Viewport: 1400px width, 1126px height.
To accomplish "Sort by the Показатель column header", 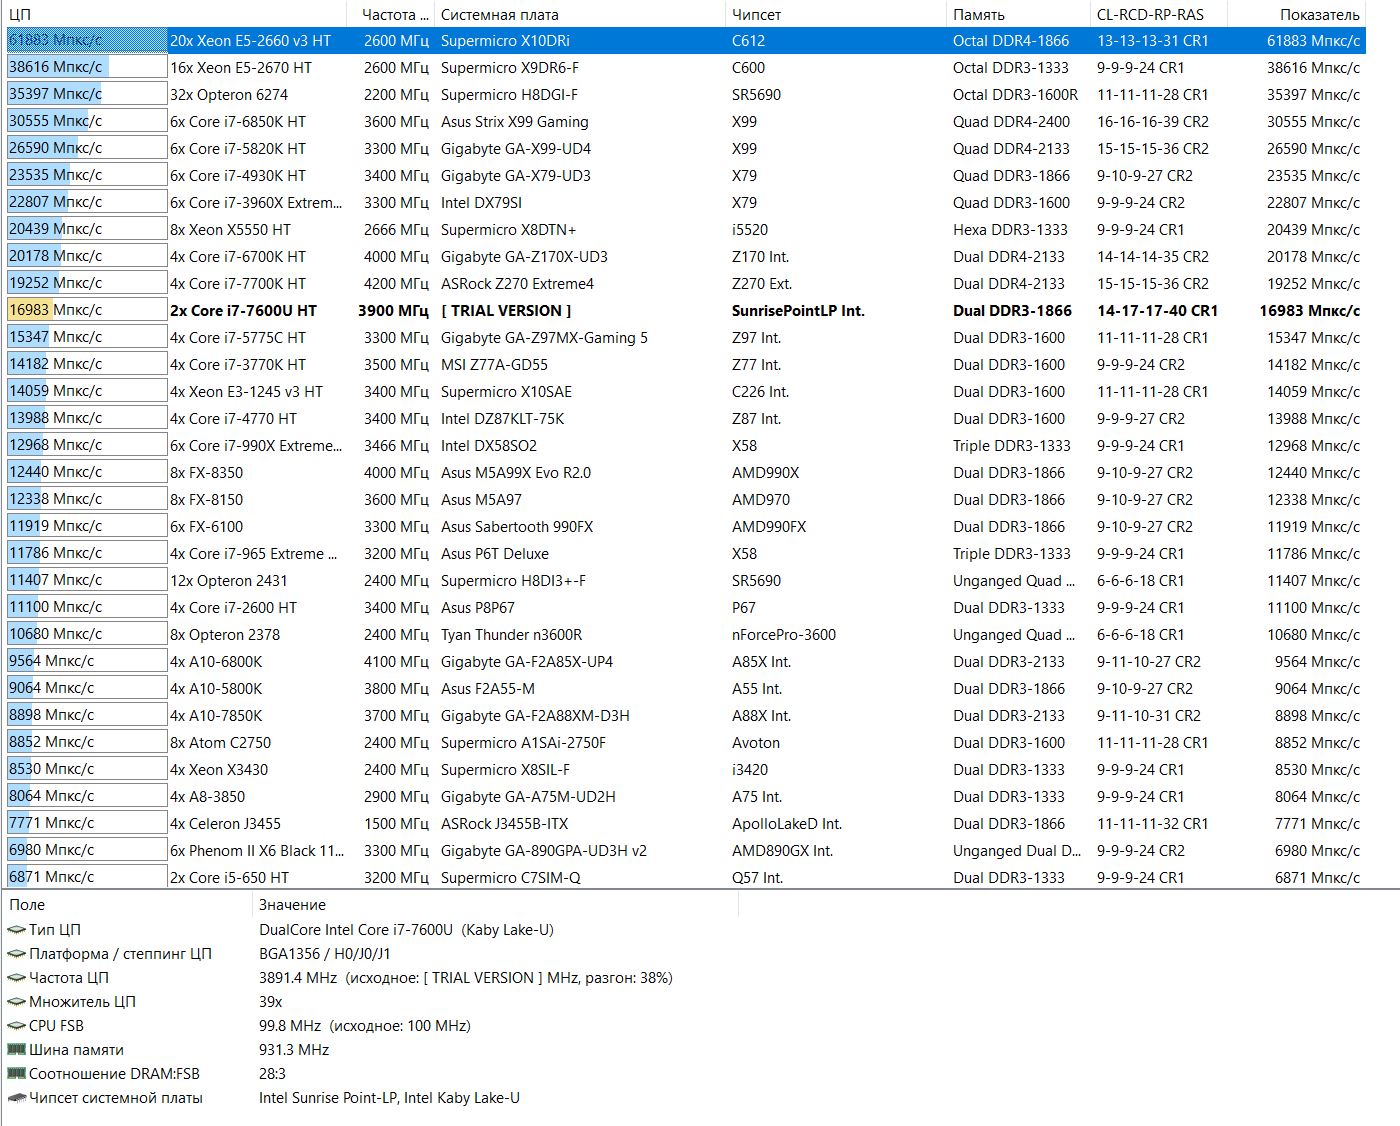I will point(1297,15).
